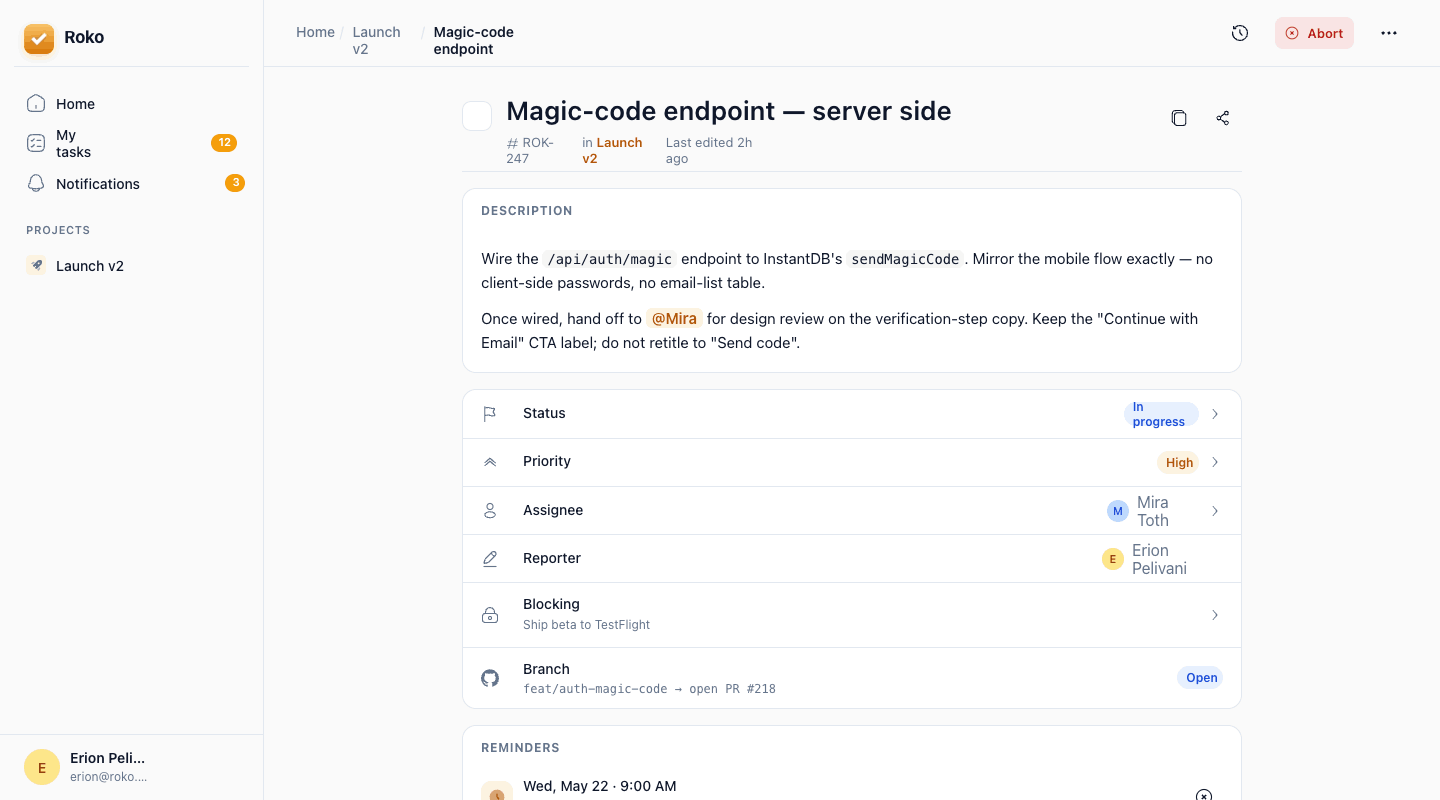Image resolution: width=1440 pixels, height=800 pixels.
Task: Click the Priority double-chevron icon
Action: pyautogui.click(x=490, y=462)
